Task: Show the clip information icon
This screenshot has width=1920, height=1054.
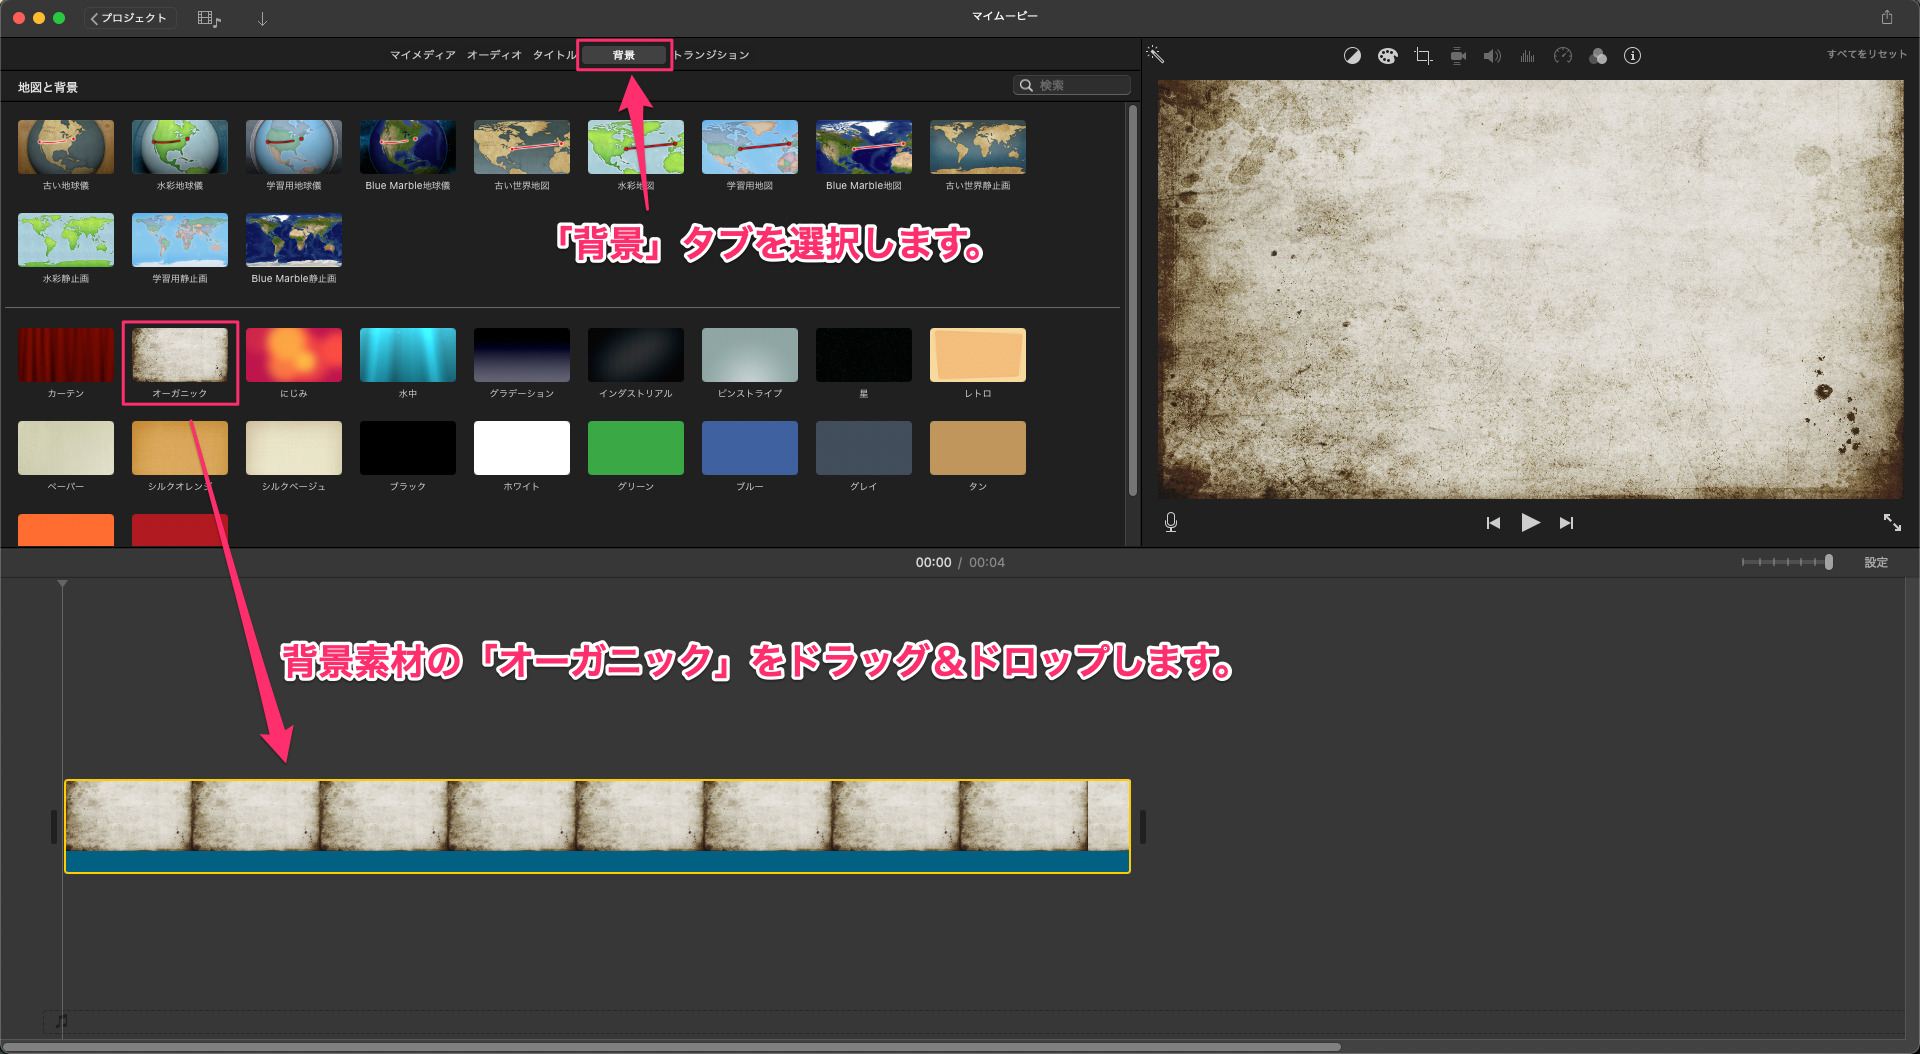Action: click(x=1632, y=56)
